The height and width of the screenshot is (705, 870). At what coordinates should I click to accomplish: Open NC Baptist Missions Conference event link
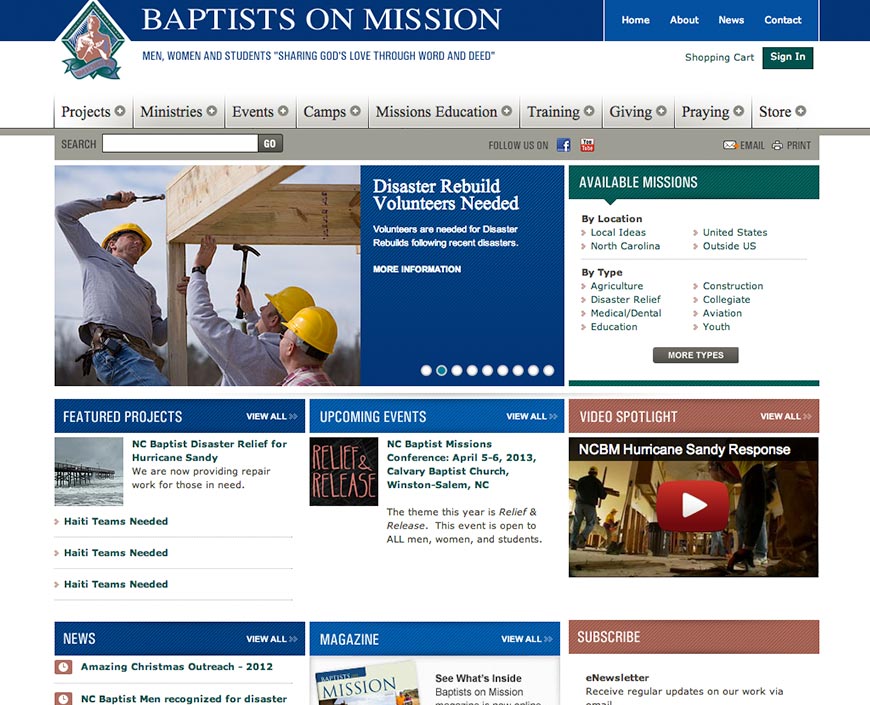coord(462,464)
